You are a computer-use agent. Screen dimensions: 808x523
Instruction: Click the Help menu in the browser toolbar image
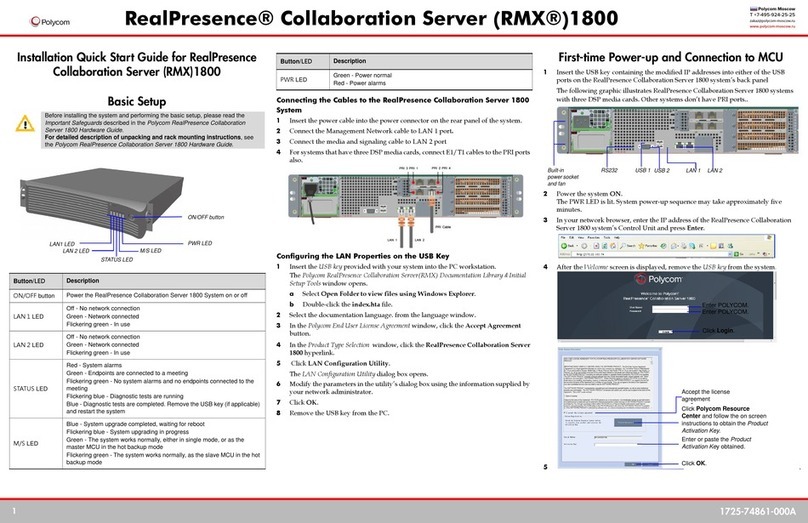coord(616,238)
